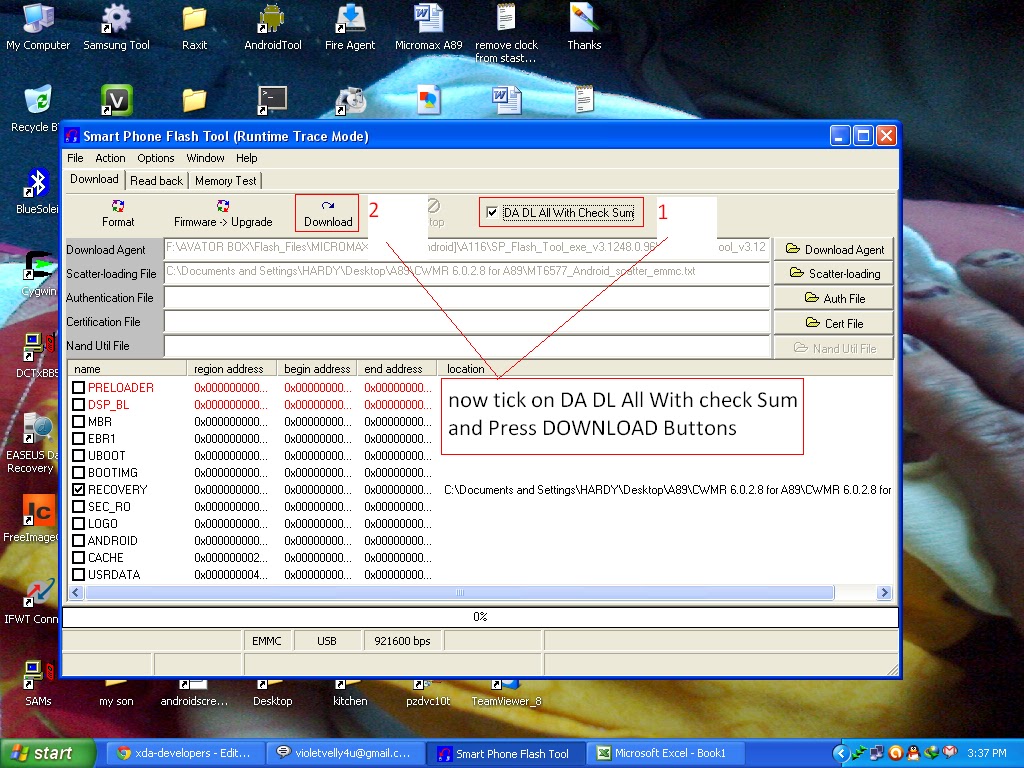Select the kitchen desktop shortcut
This screenshot has height=768, width=1024.
click(350, 694)
